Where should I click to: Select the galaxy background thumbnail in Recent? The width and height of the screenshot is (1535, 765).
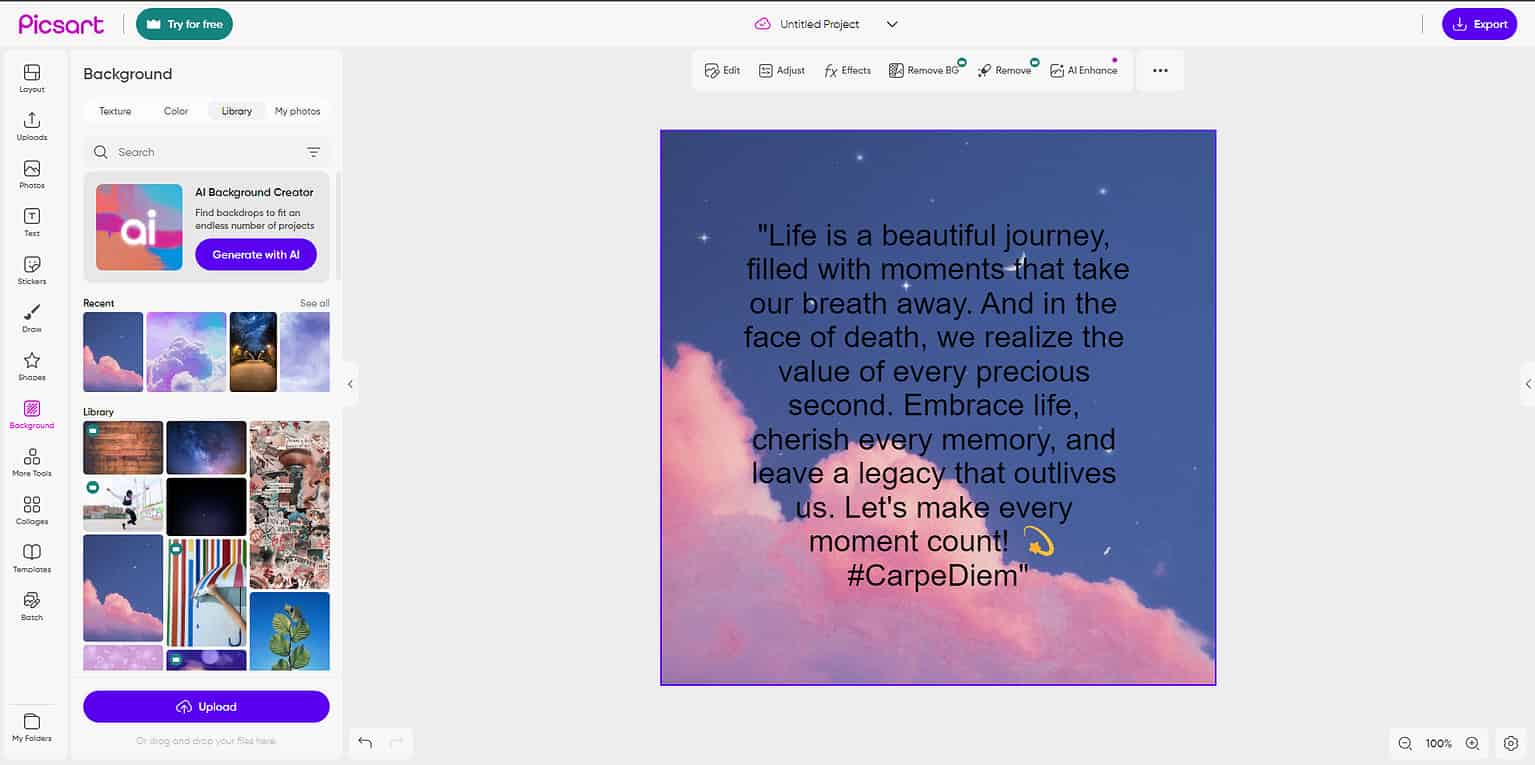pos(252,351)
